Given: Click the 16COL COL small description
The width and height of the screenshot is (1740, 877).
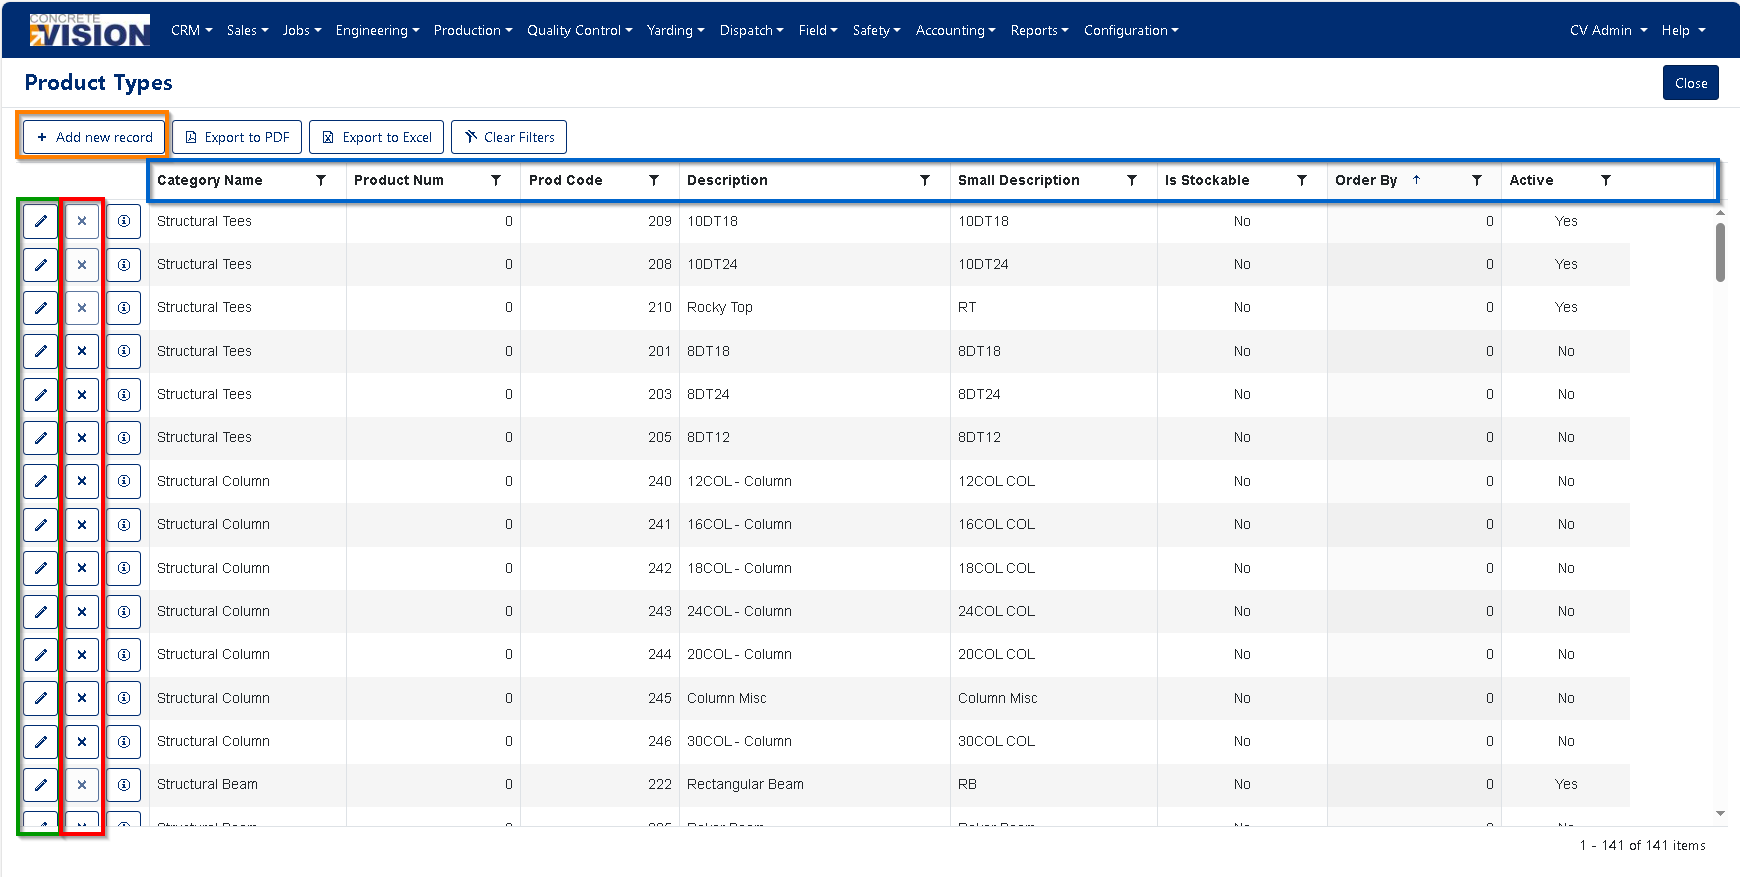Looking at the screenshot, I should pos(1054,524).
